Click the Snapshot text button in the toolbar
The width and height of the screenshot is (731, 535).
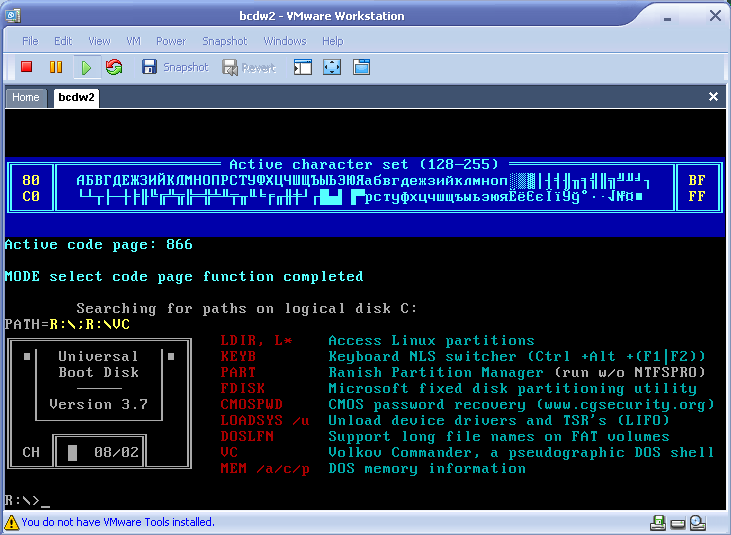(186, 68)
